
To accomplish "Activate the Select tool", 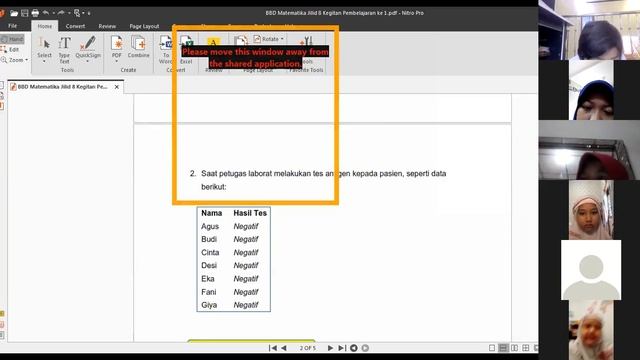I will point(44,47).
